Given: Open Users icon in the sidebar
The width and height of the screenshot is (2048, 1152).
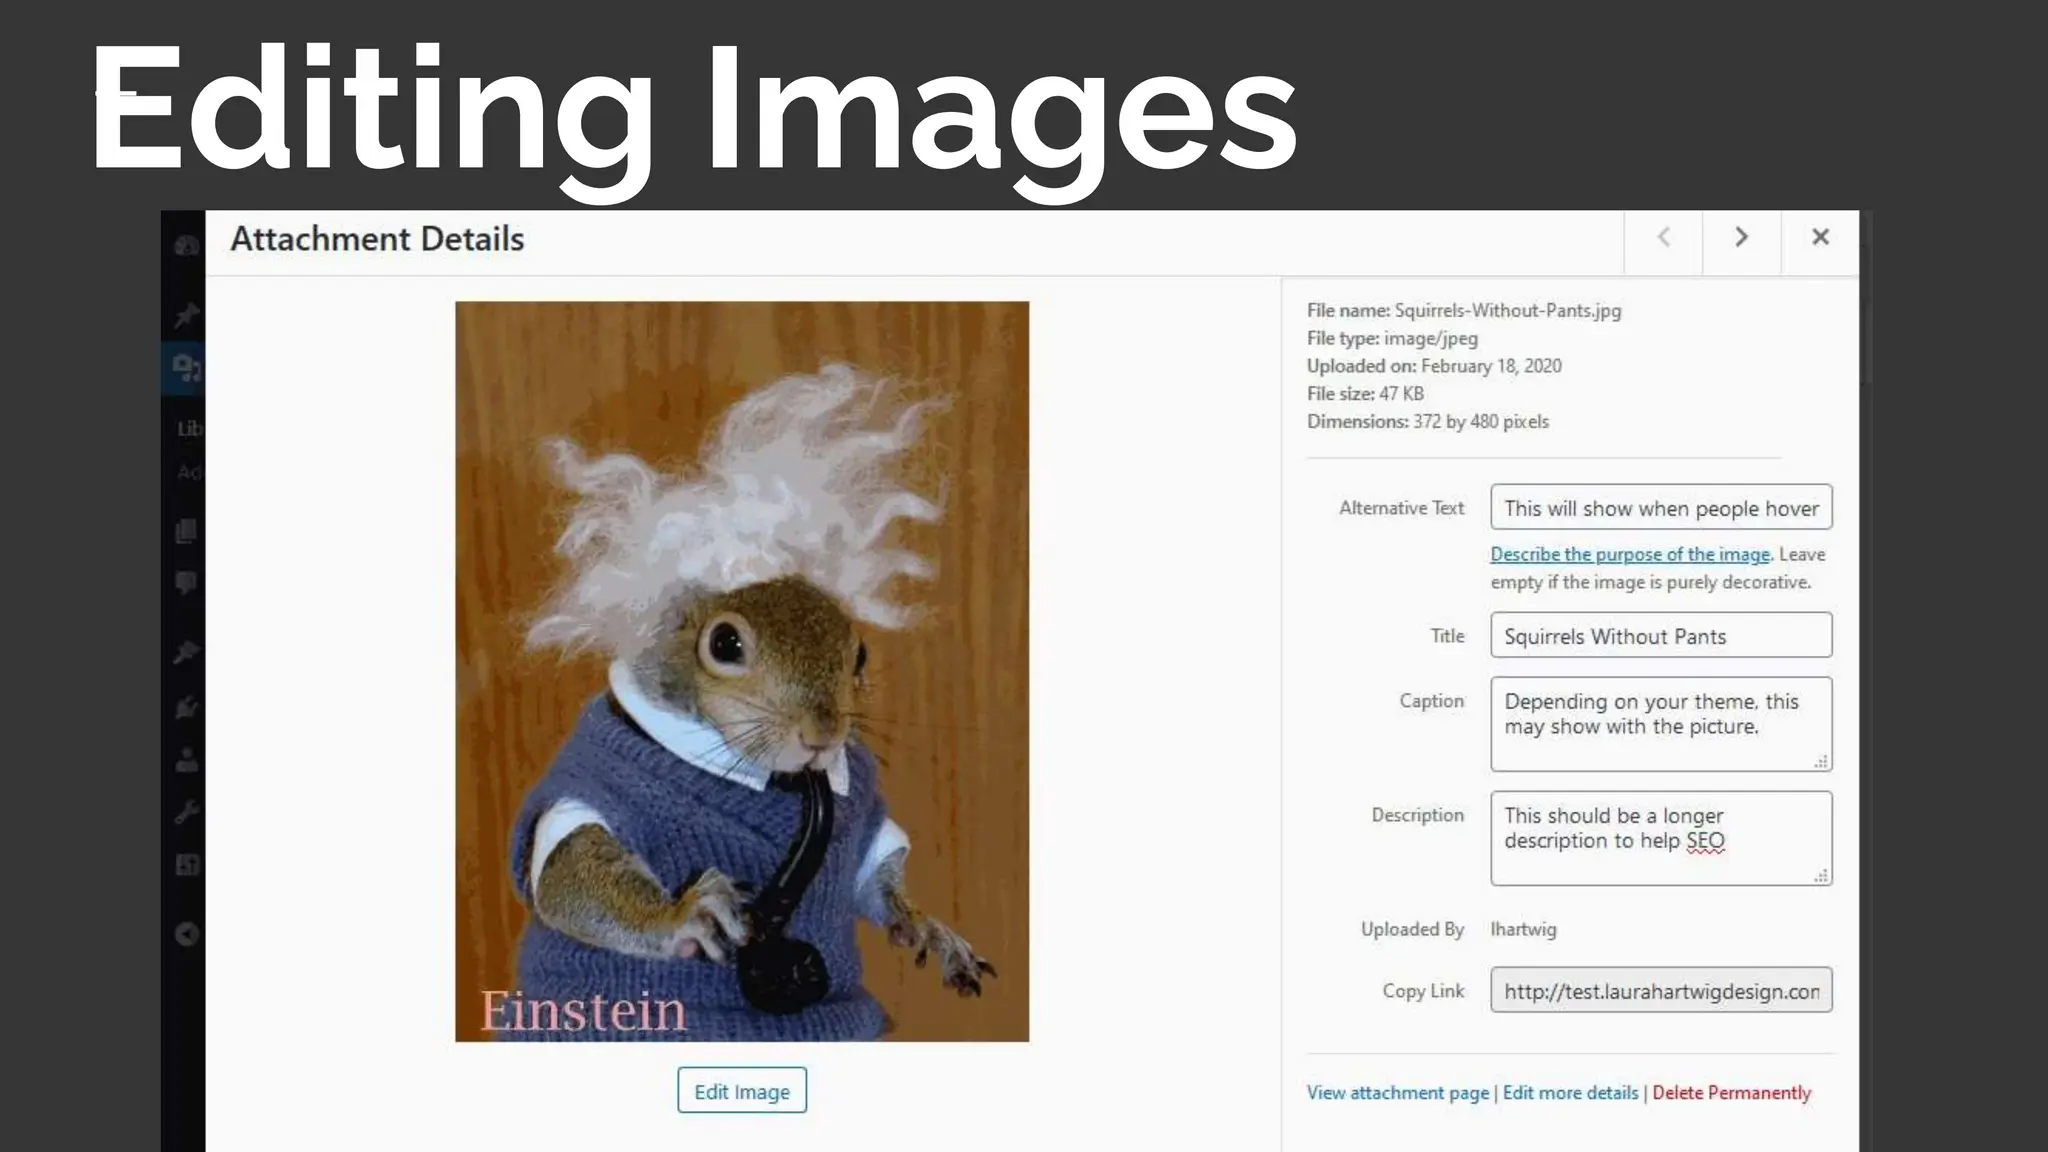Looking at the screenshot, I should point(186,761).
